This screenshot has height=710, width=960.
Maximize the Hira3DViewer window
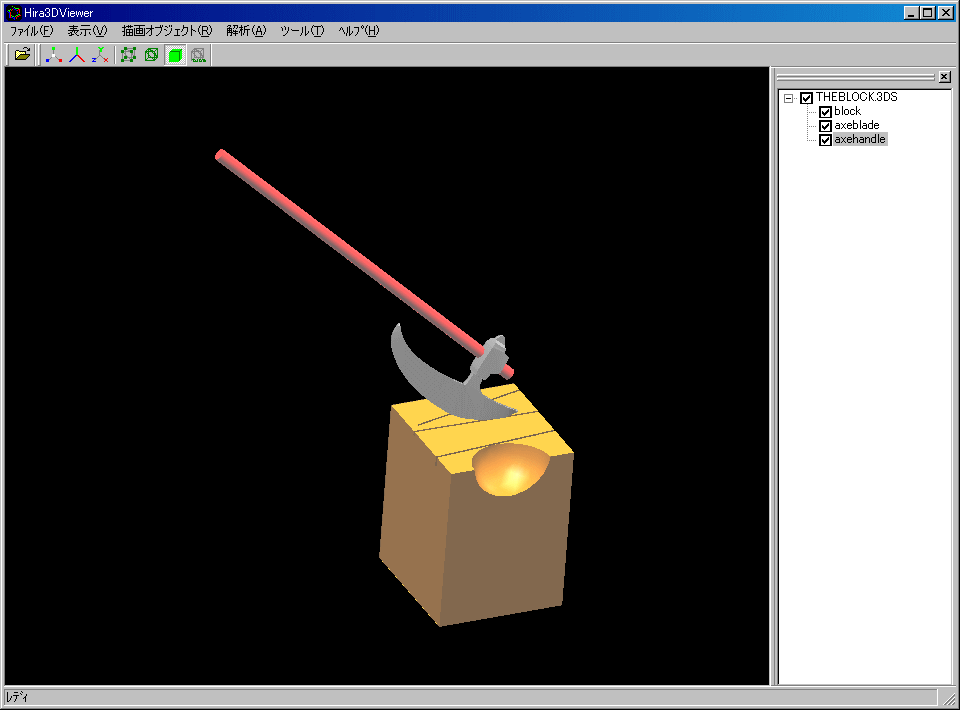[x=928, y=12]
